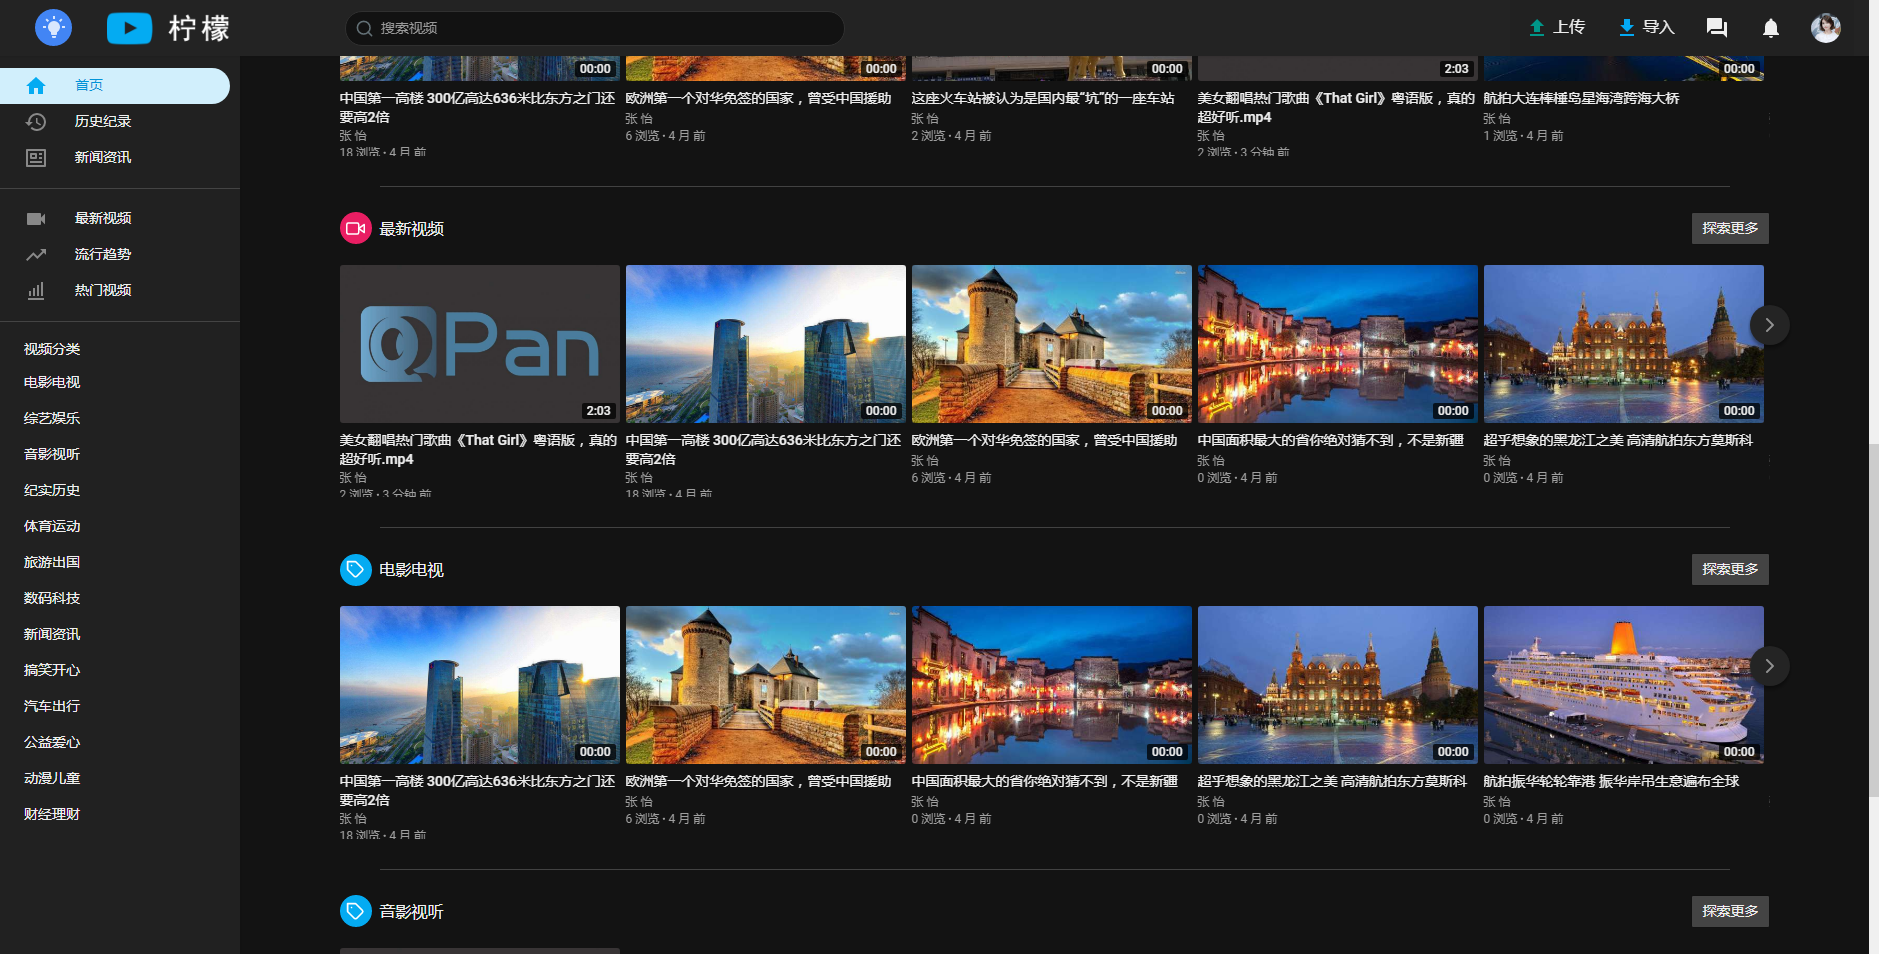
Task: Click the bar chart icon beside 热门视频
Action: tap(36, 290)
